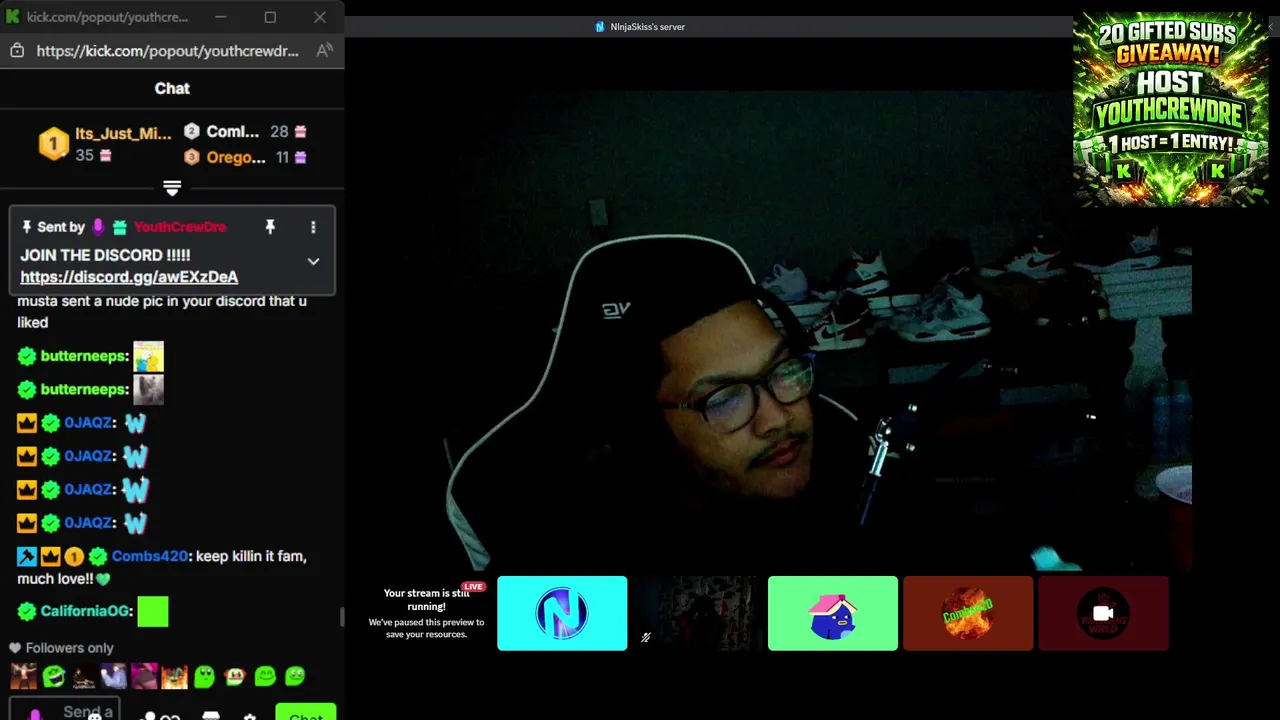Select the green blob with big eyes emote
This screenshot has width=1280, height=720.
pos(204,677)
